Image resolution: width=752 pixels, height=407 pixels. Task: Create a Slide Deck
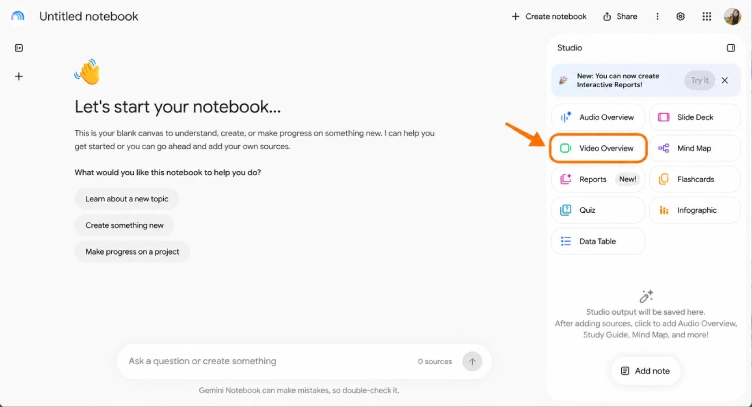click(x=695, y=117)
